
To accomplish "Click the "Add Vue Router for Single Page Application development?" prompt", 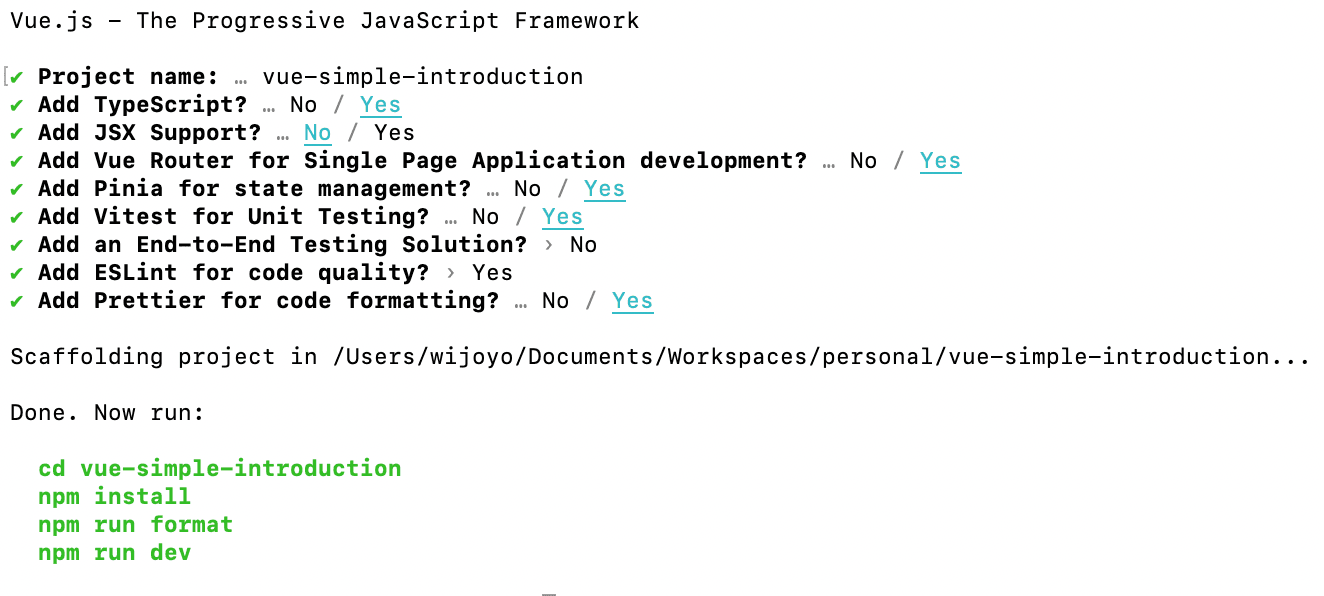I will (x=422, y=161).
